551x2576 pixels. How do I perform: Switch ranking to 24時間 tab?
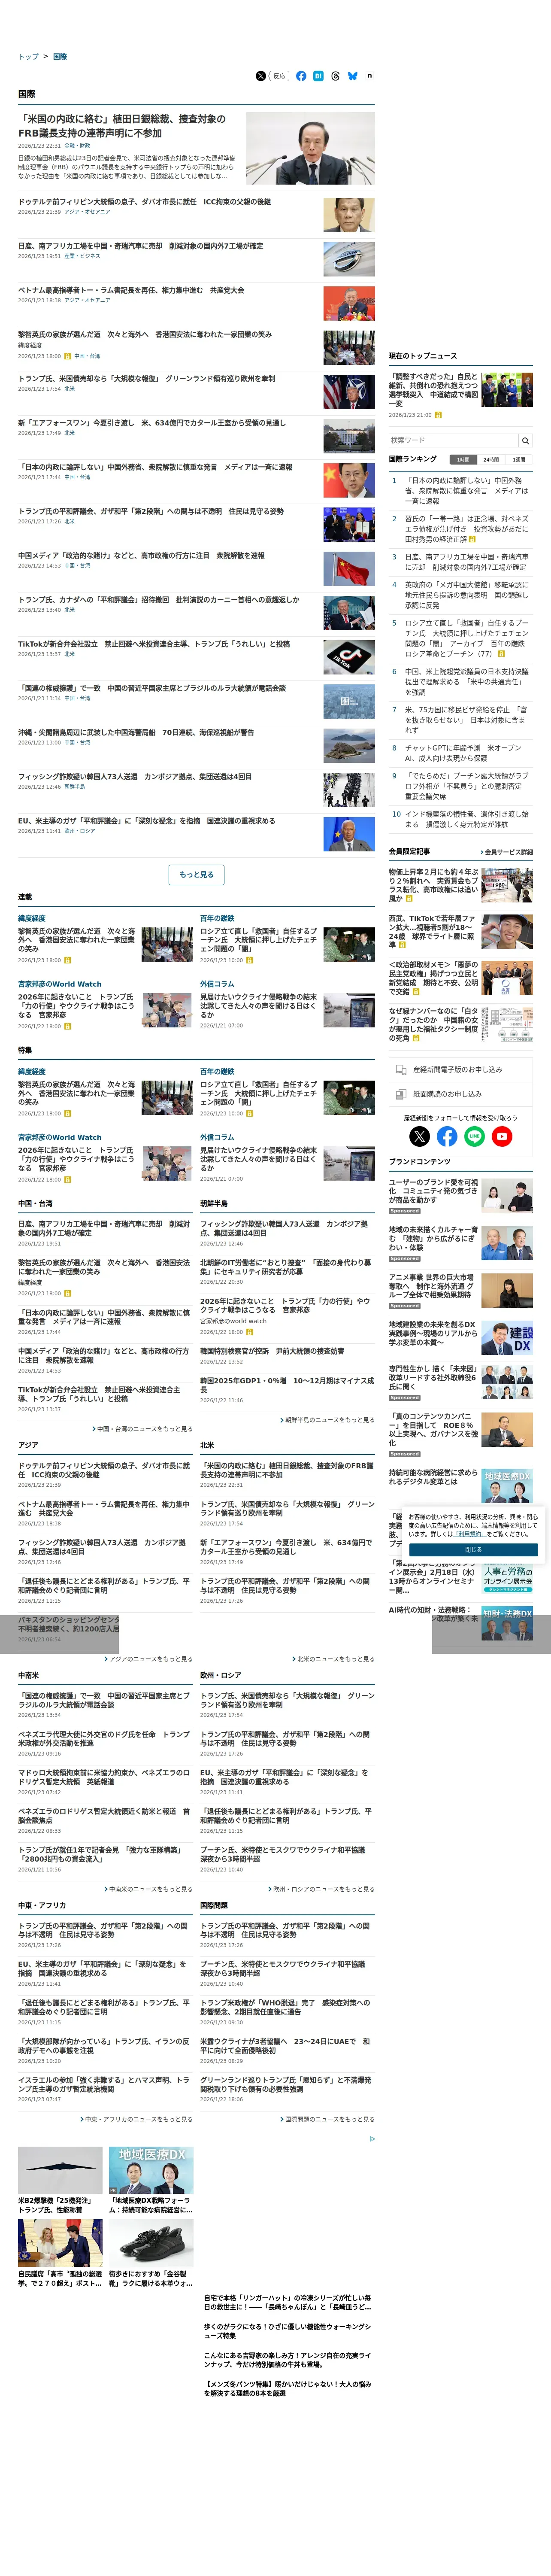(491, 460)
